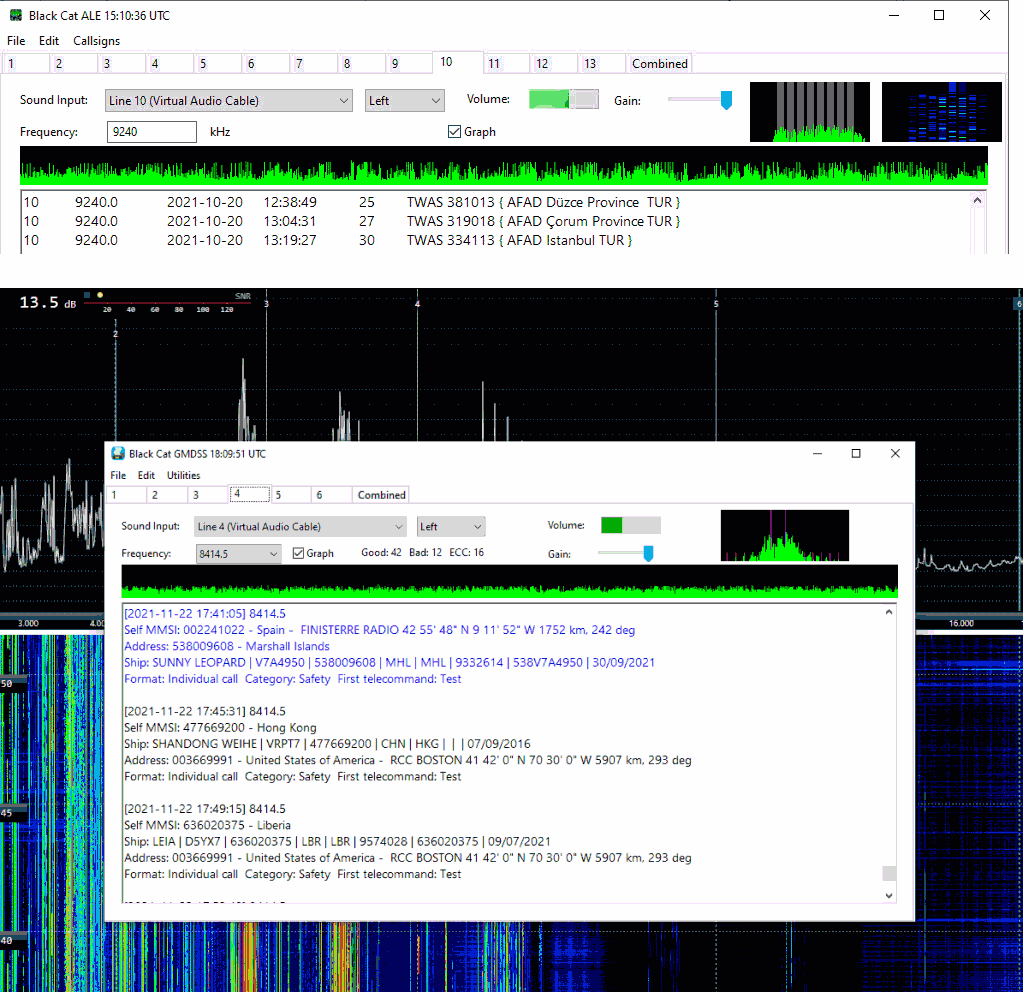Close the Black Cat ALE window
The image size is (1023, 992).
(x=985, y=15)
